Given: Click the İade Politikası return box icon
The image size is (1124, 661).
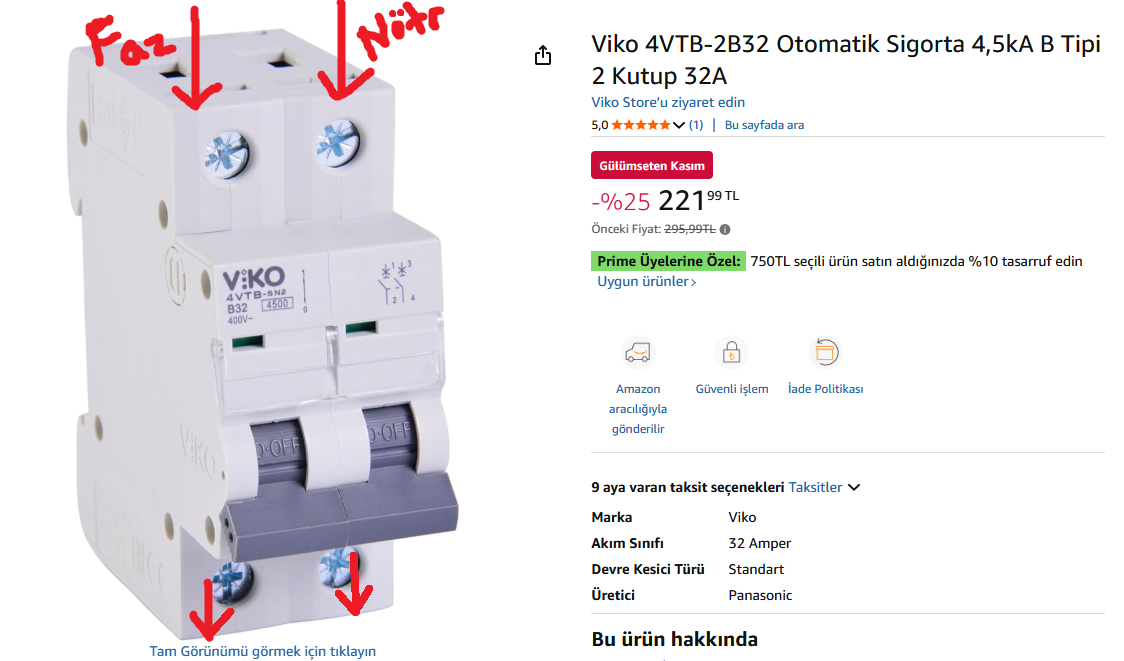Looking at the screenshot, I should pyautogui.click(x=825, y=352).
